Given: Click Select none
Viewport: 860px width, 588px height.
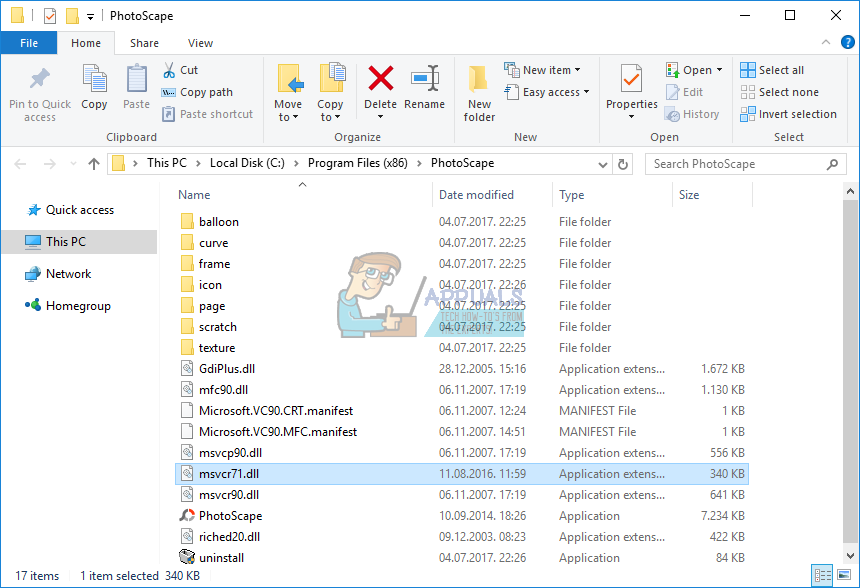Looking at the screenshot, I should 779,92.
